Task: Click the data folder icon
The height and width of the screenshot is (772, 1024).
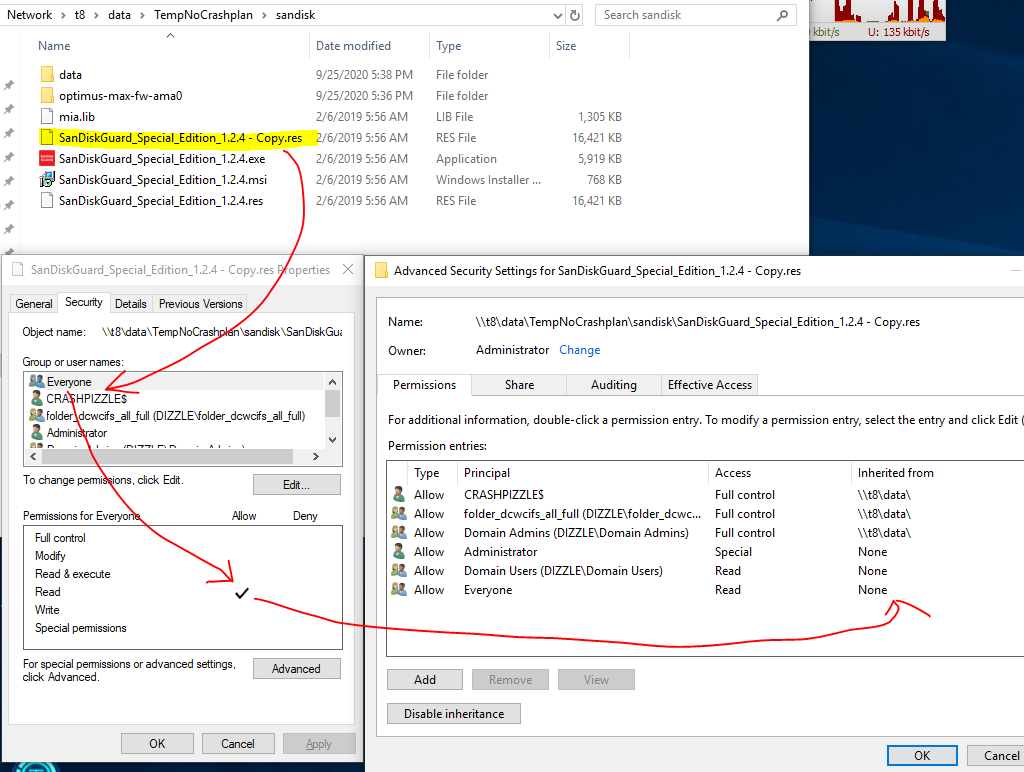Action: point(47,74)
